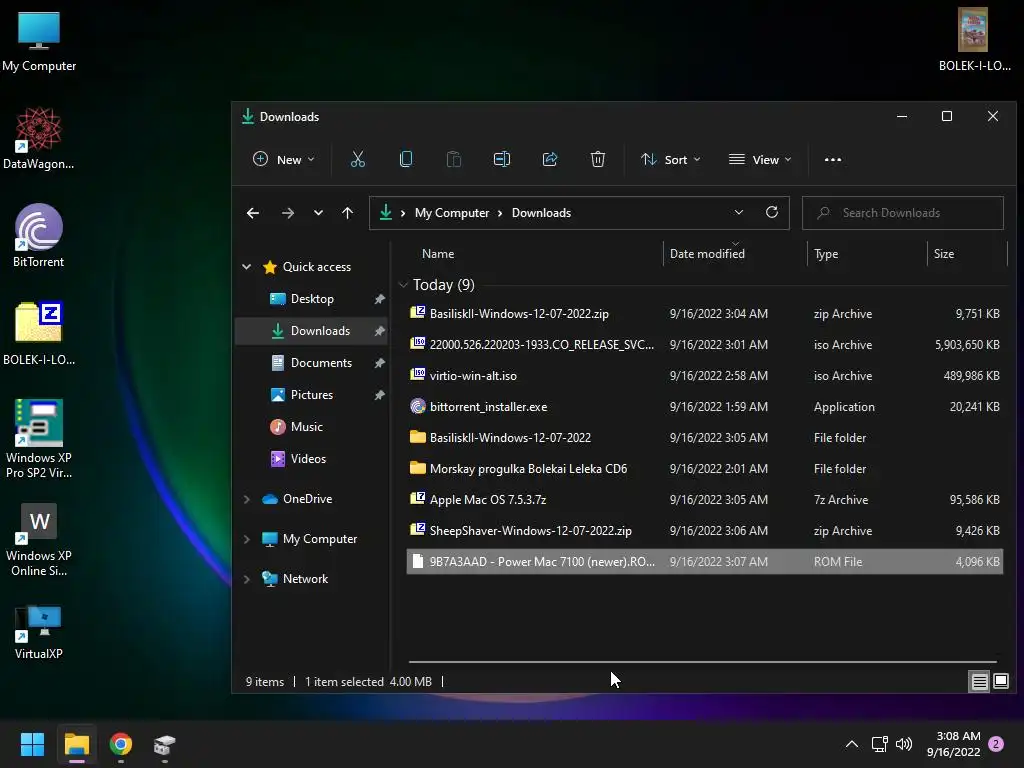The height and width of the screenshot is (768, 1024).
Task: Click the Delete trash icon
Action: [598, 159]
